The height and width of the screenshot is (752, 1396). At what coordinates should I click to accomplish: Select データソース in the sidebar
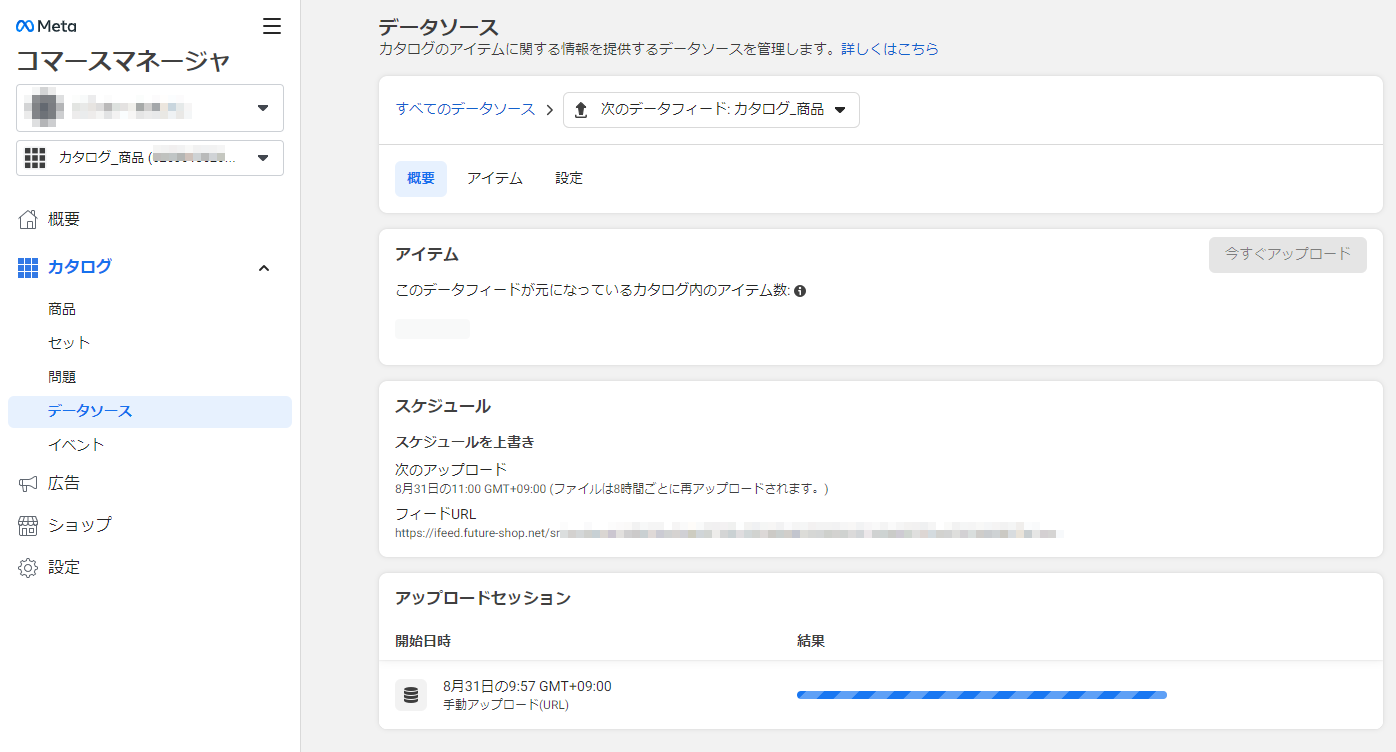coord(150,412)
